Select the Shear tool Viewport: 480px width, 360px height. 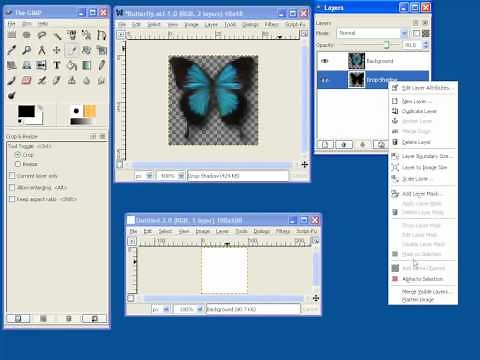coord(12,65)
